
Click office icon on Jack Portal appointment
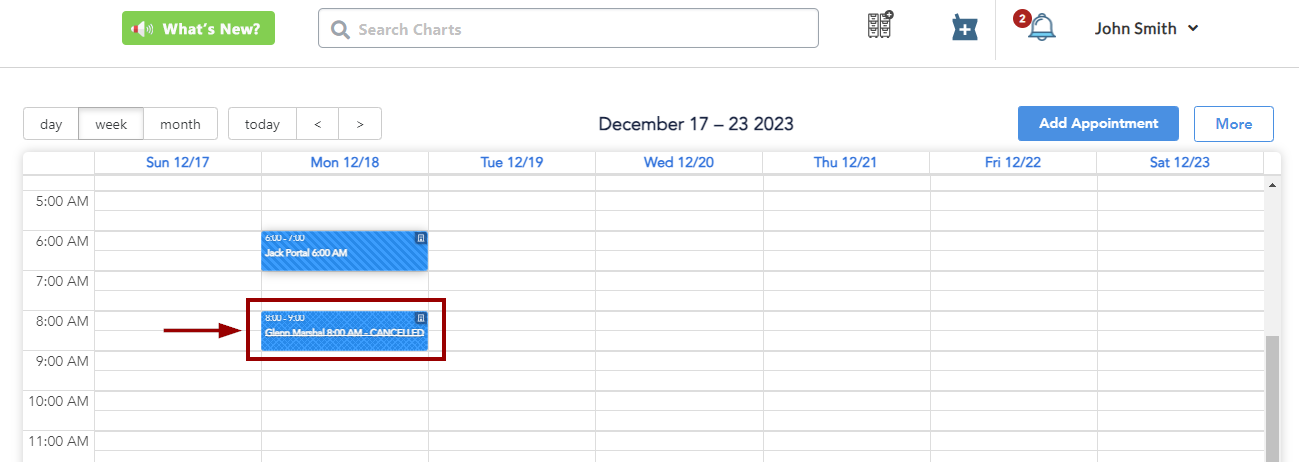pos(421,238)
